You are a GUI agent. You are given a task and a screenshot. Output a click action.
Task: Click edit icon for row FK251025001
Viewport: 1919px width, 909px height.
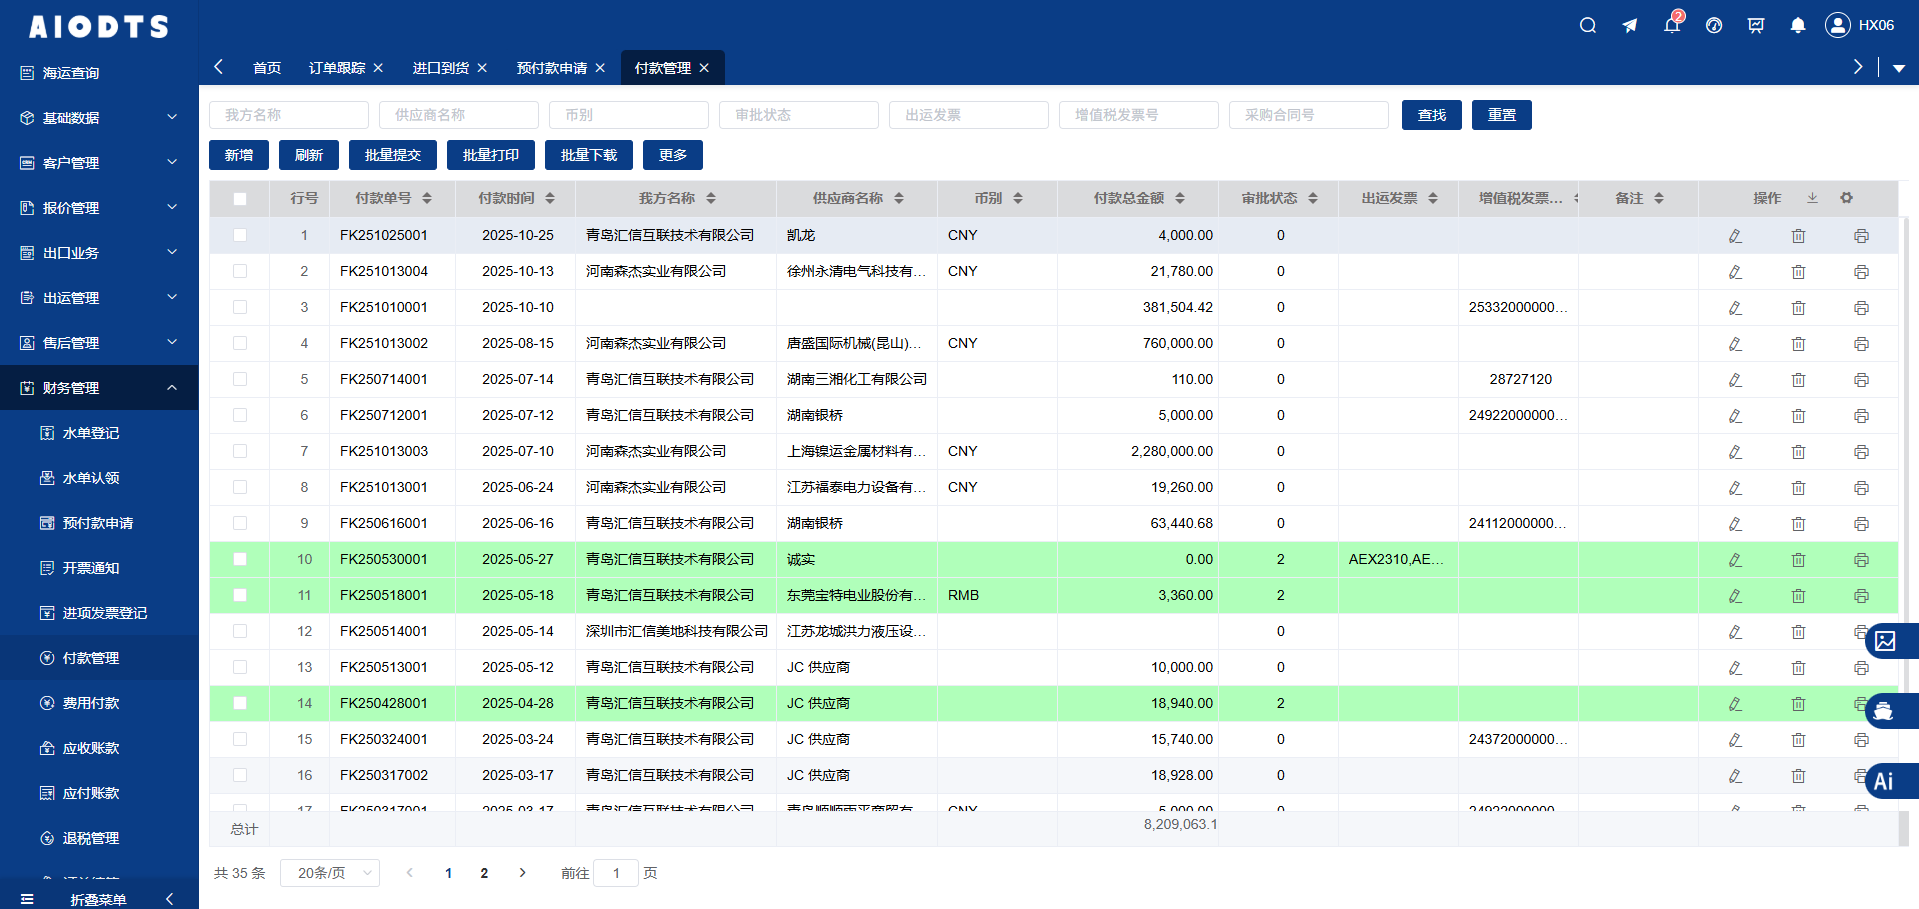[x=1735, y=236]
